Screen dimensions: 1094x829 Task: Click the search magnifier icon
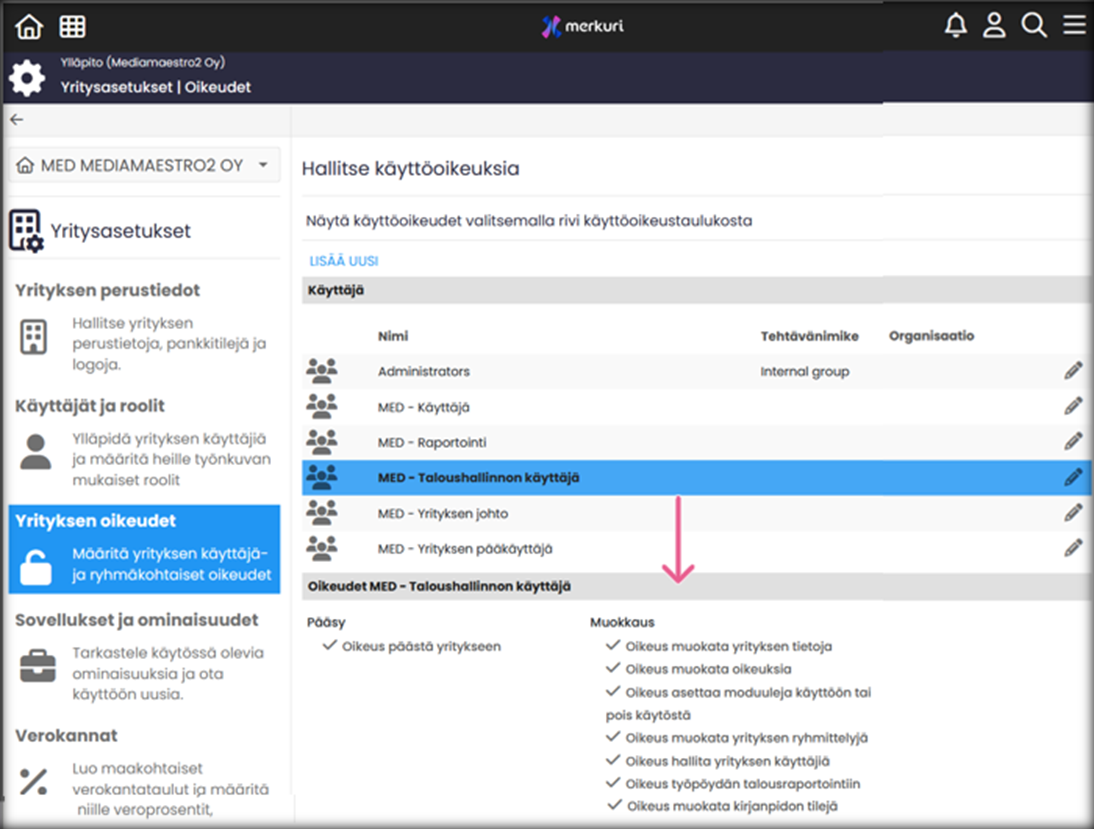click(1034, 26)
